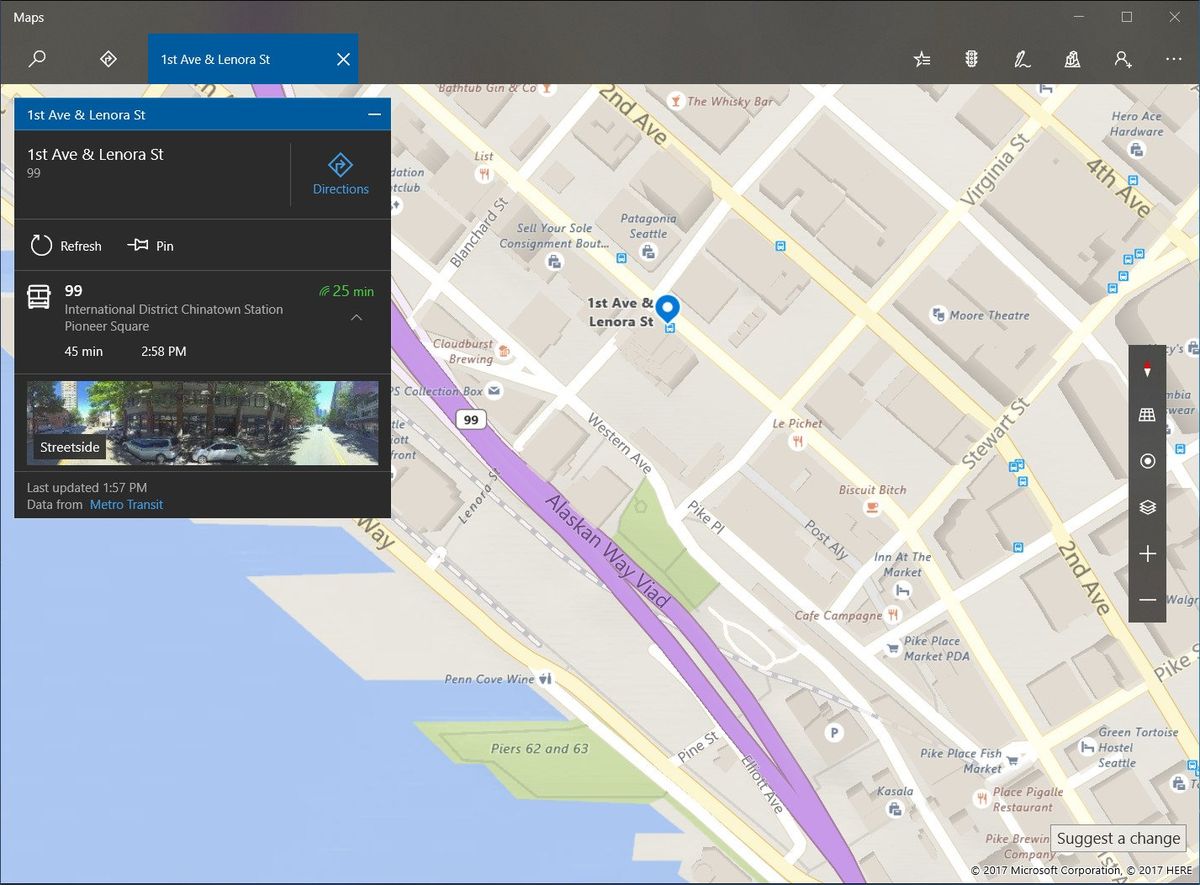Change map views with the layers icon
This screenshot has height=885, width=1200.
tap(1147, 507)
